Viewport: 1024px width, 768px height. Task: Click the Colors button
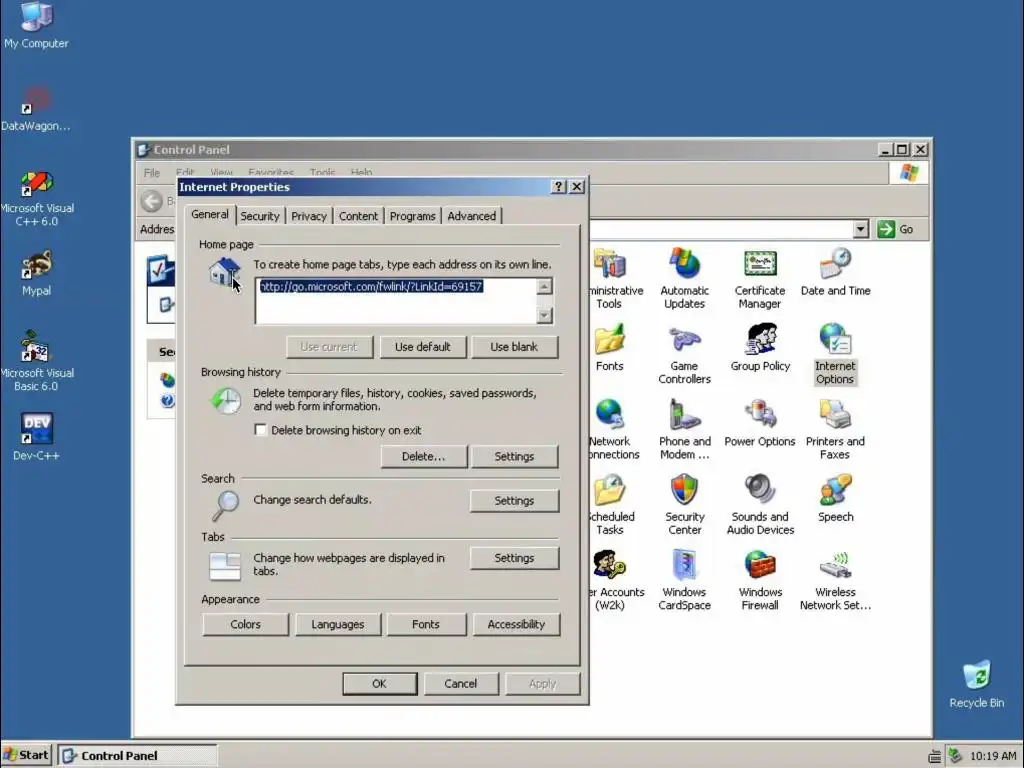(x=245, y=624)
